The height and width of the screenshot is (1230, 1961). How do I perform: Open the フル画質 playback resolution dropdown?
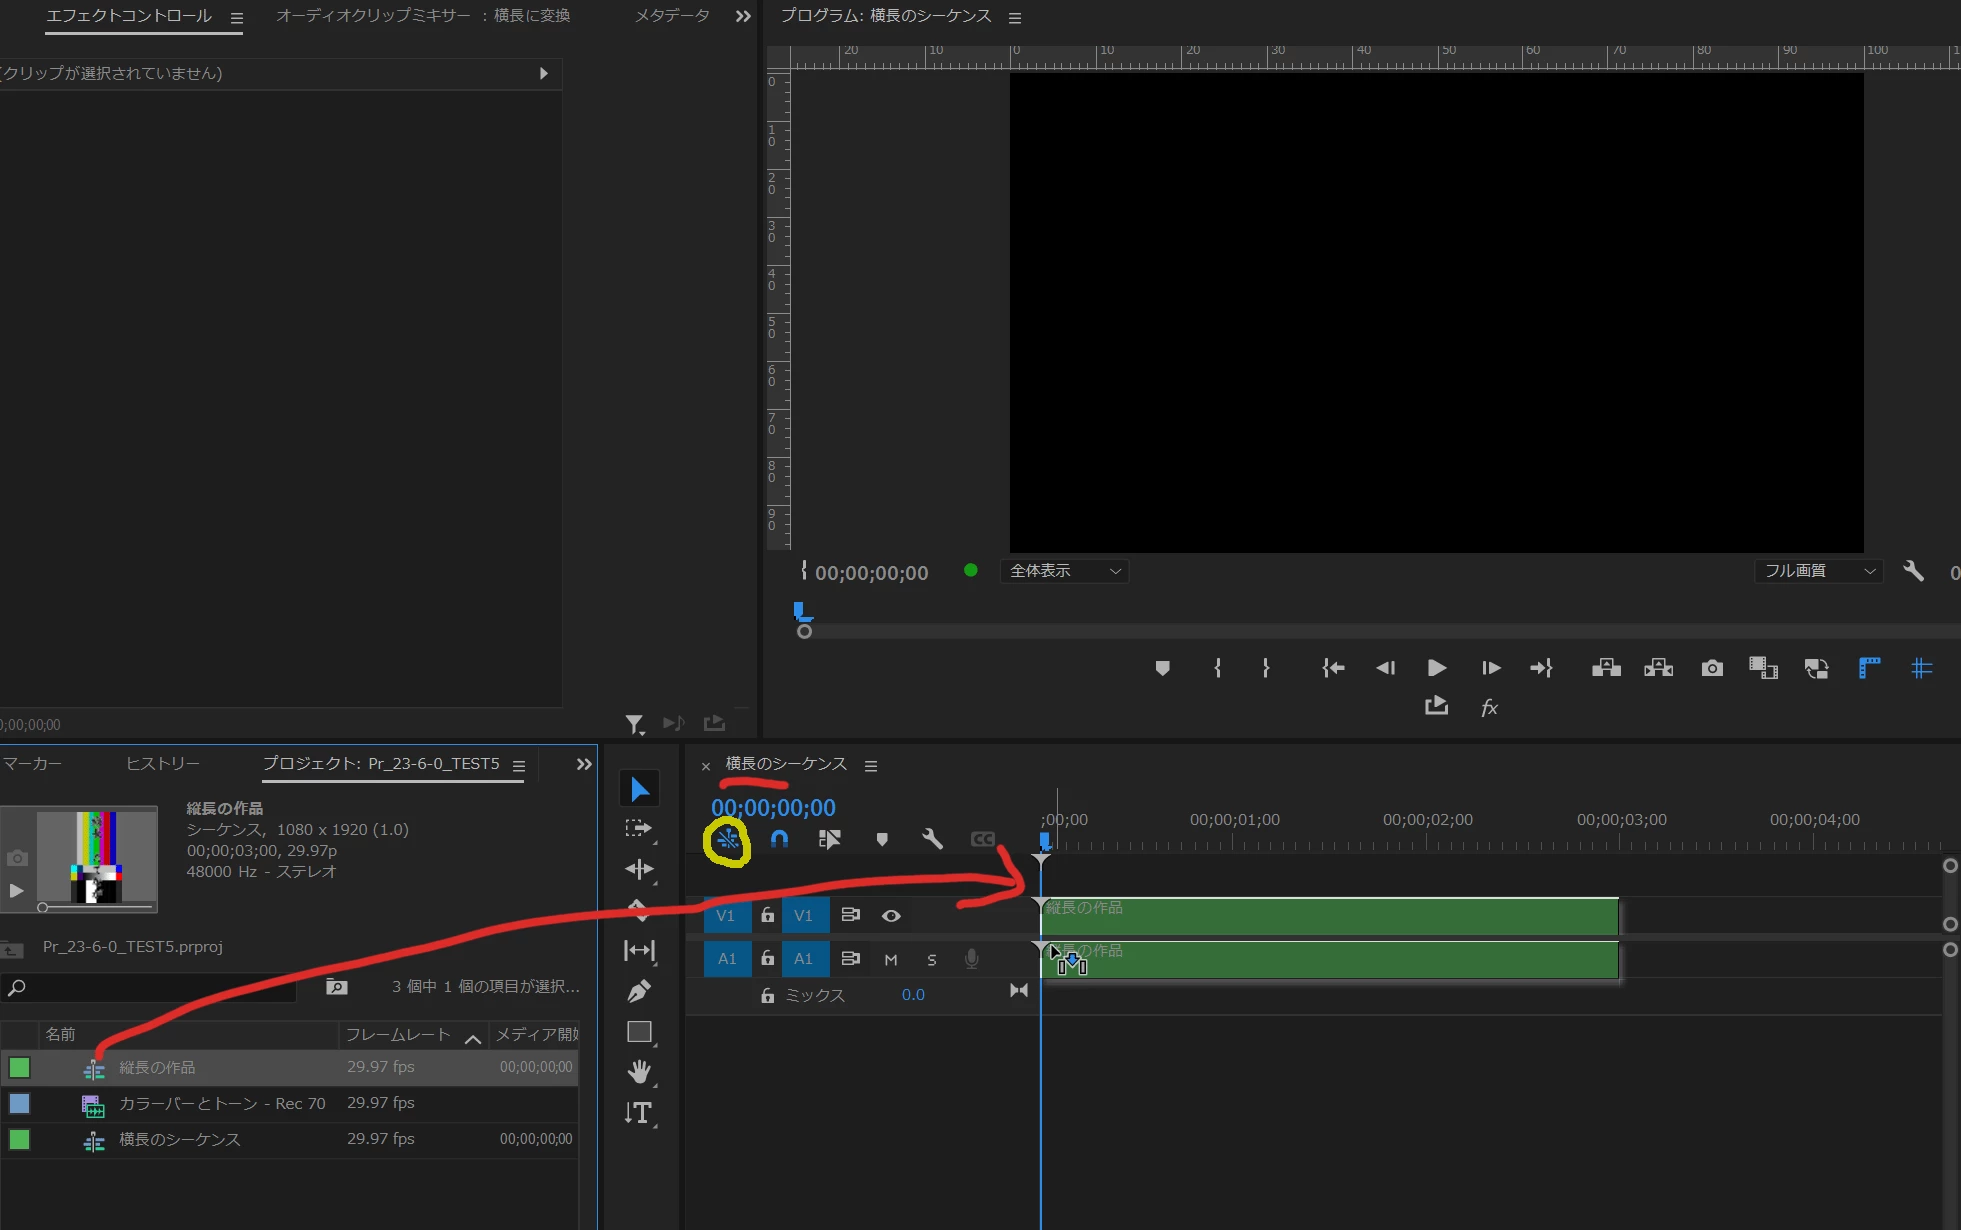click(x=1819, y=571)
